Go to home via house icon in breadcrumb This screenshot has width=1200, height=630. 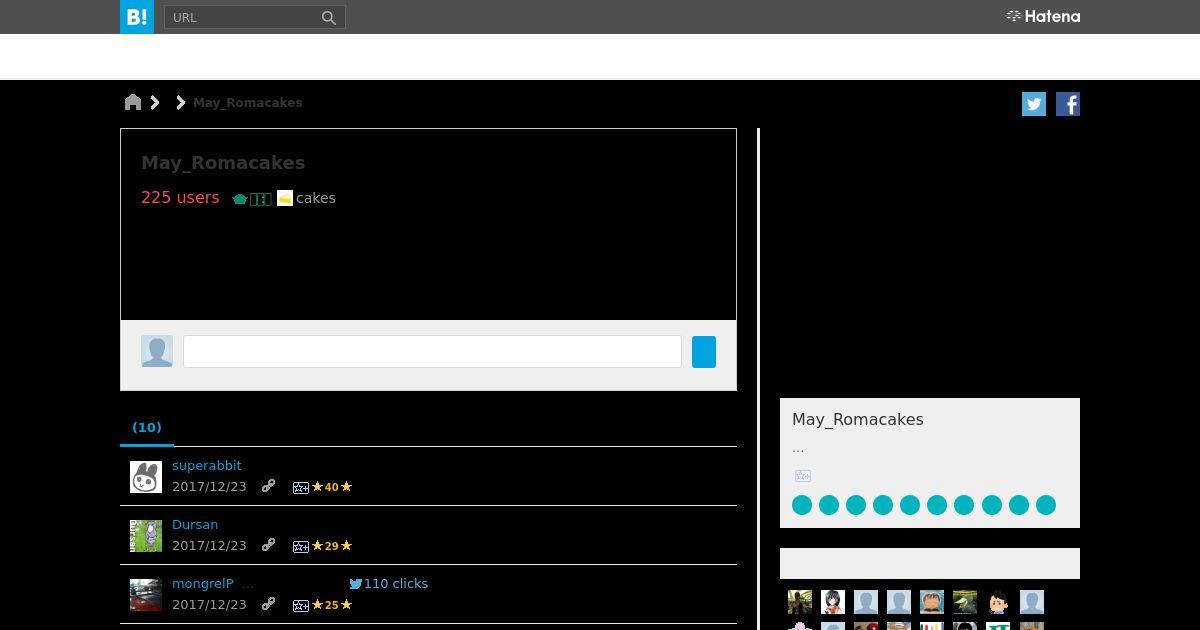(133, 102)
